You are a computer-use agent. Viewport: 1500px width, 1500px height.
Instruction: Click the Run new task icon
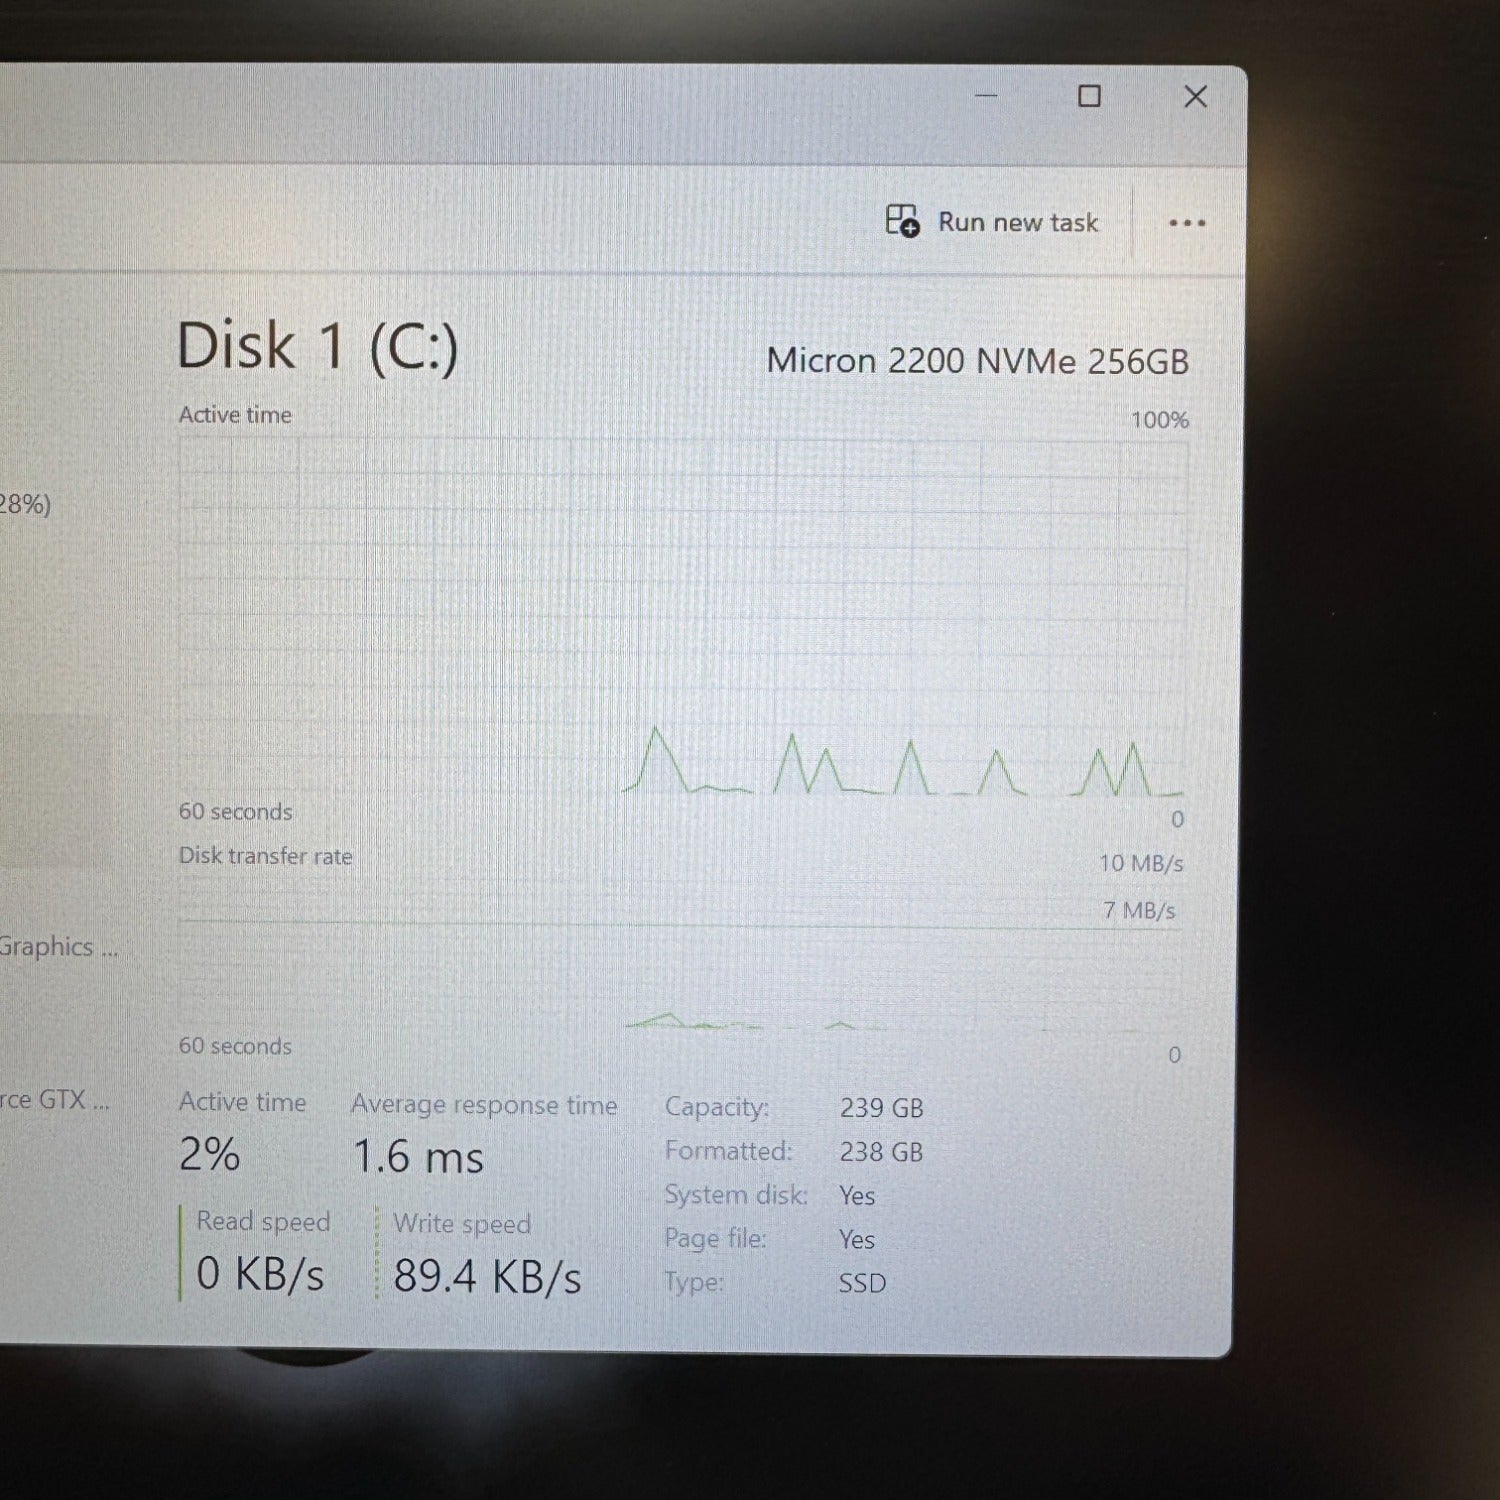[x=902, y=221]
